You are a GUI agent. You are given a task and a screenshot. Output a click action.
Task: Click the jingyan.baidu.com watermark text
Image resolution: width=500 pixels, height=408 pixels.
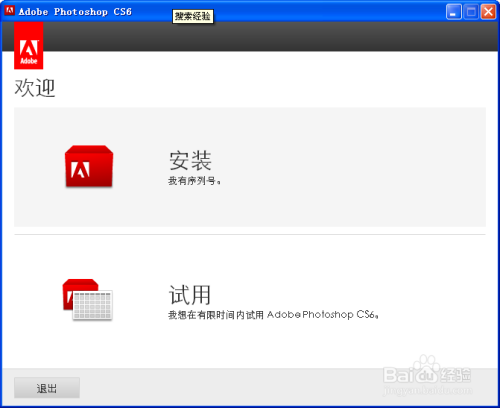[x=428, y=390]
